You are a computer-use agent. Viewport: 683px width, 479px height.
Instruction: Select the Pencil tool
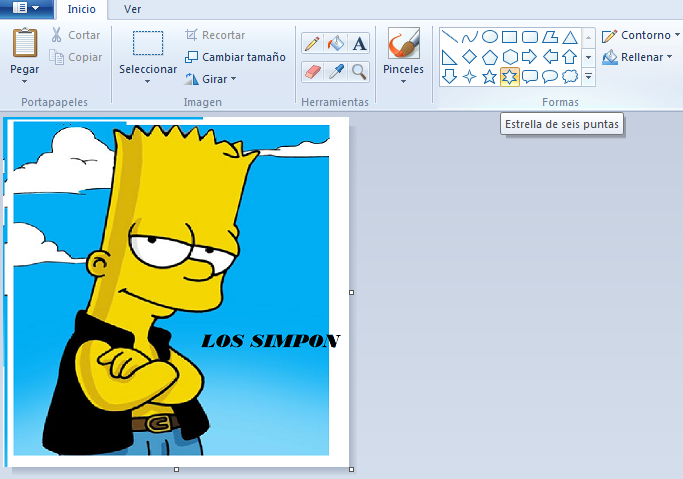point(312,44)
